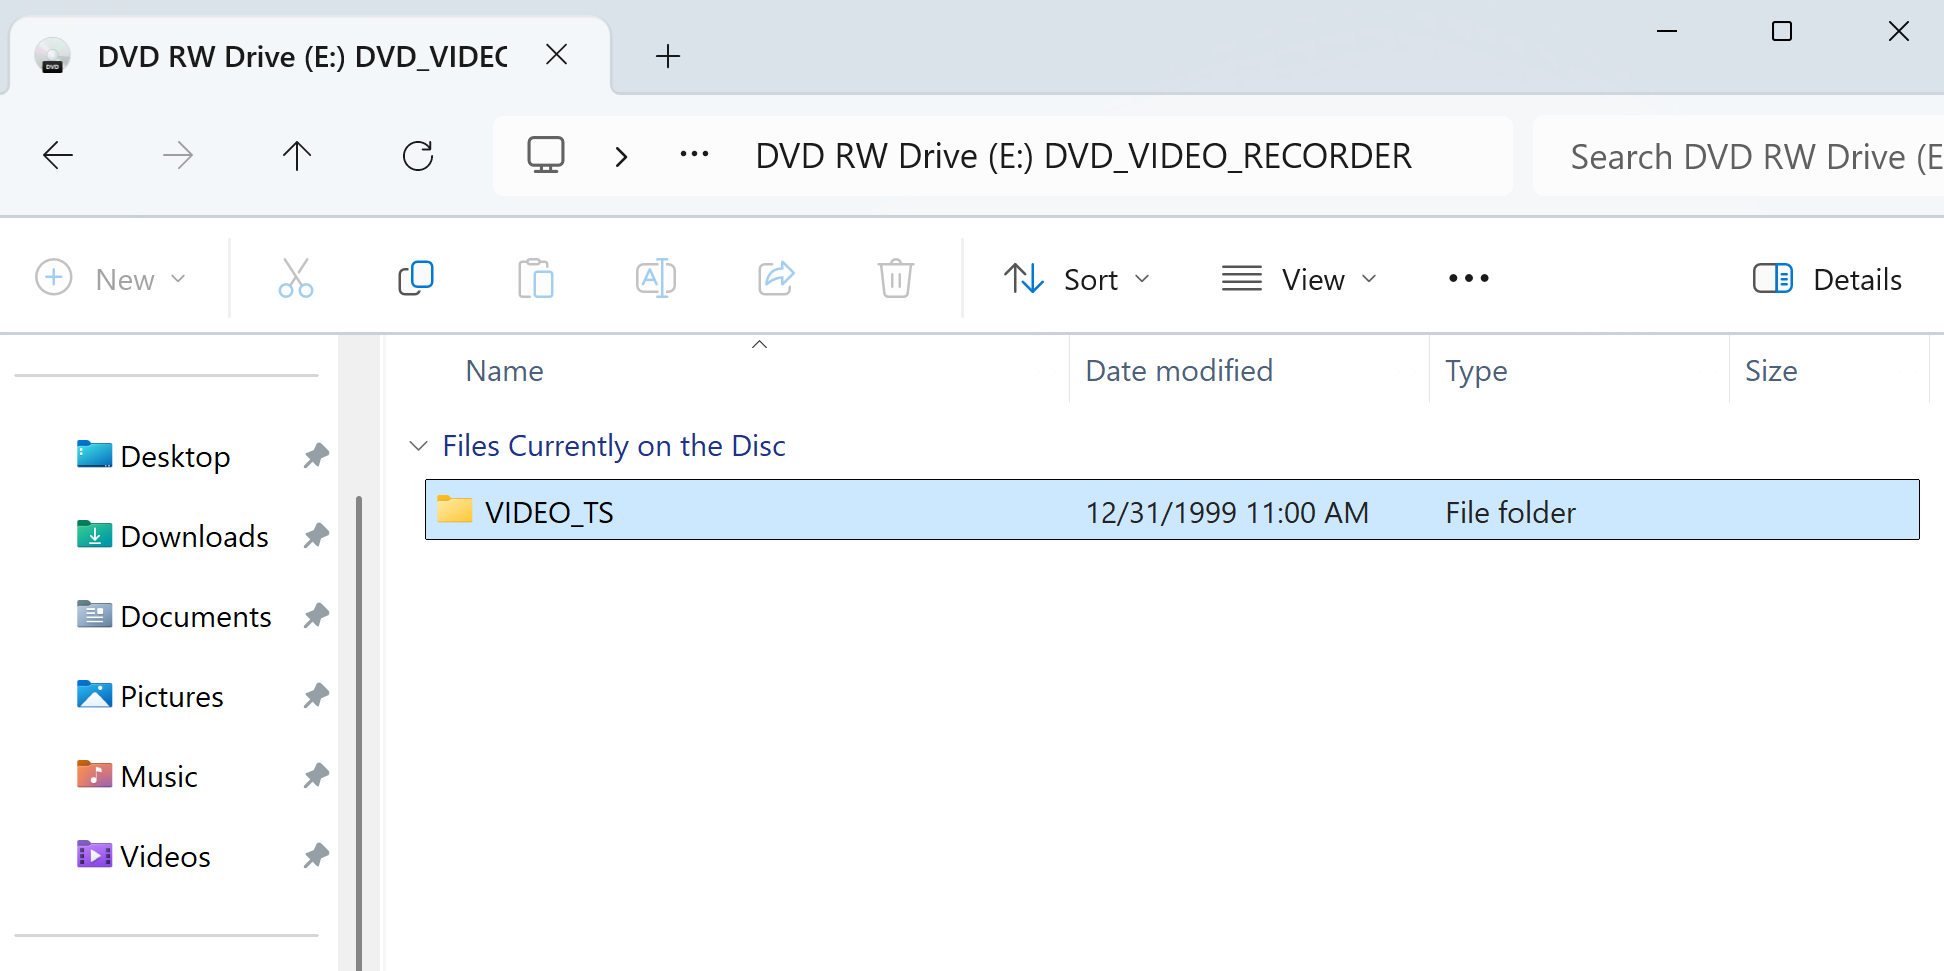Click the Cut scissors icon
Image resolution: width=1944 pixels, height=971 pixels.
coord(296,279)
